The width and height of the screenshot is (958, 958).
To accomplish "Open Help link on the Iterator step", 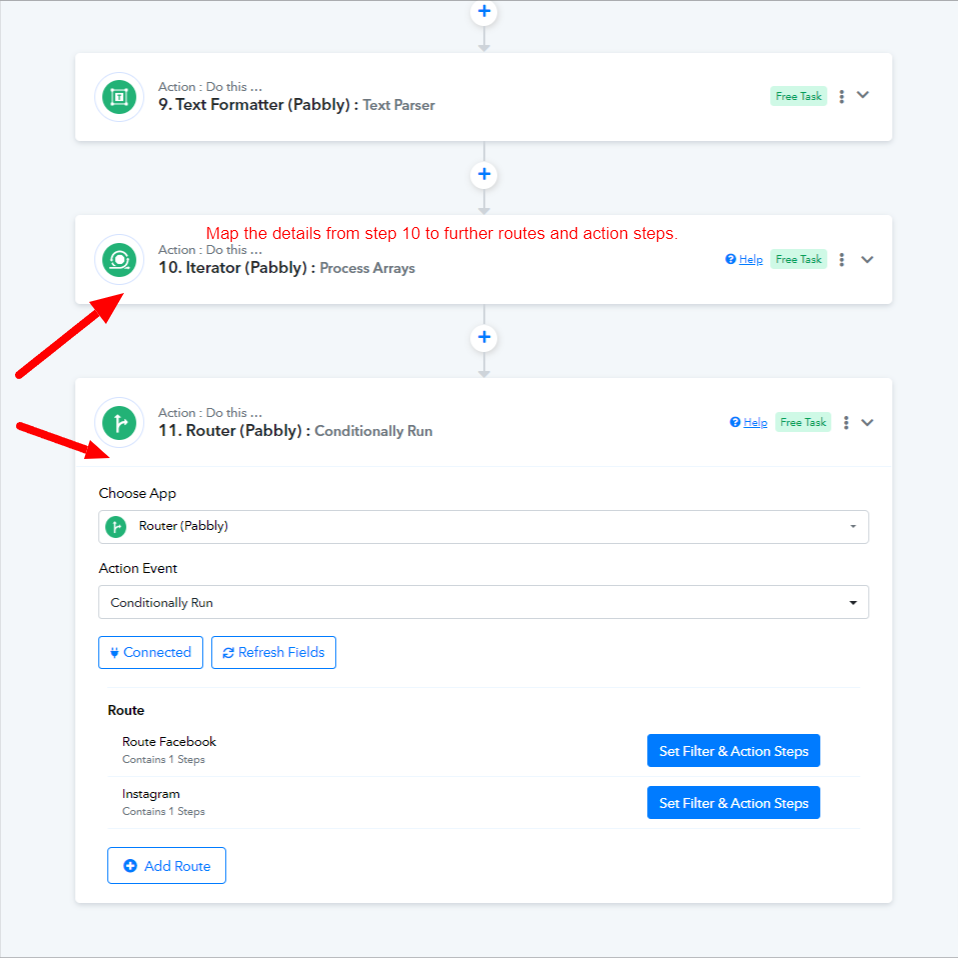I will (x=744, y=260).
